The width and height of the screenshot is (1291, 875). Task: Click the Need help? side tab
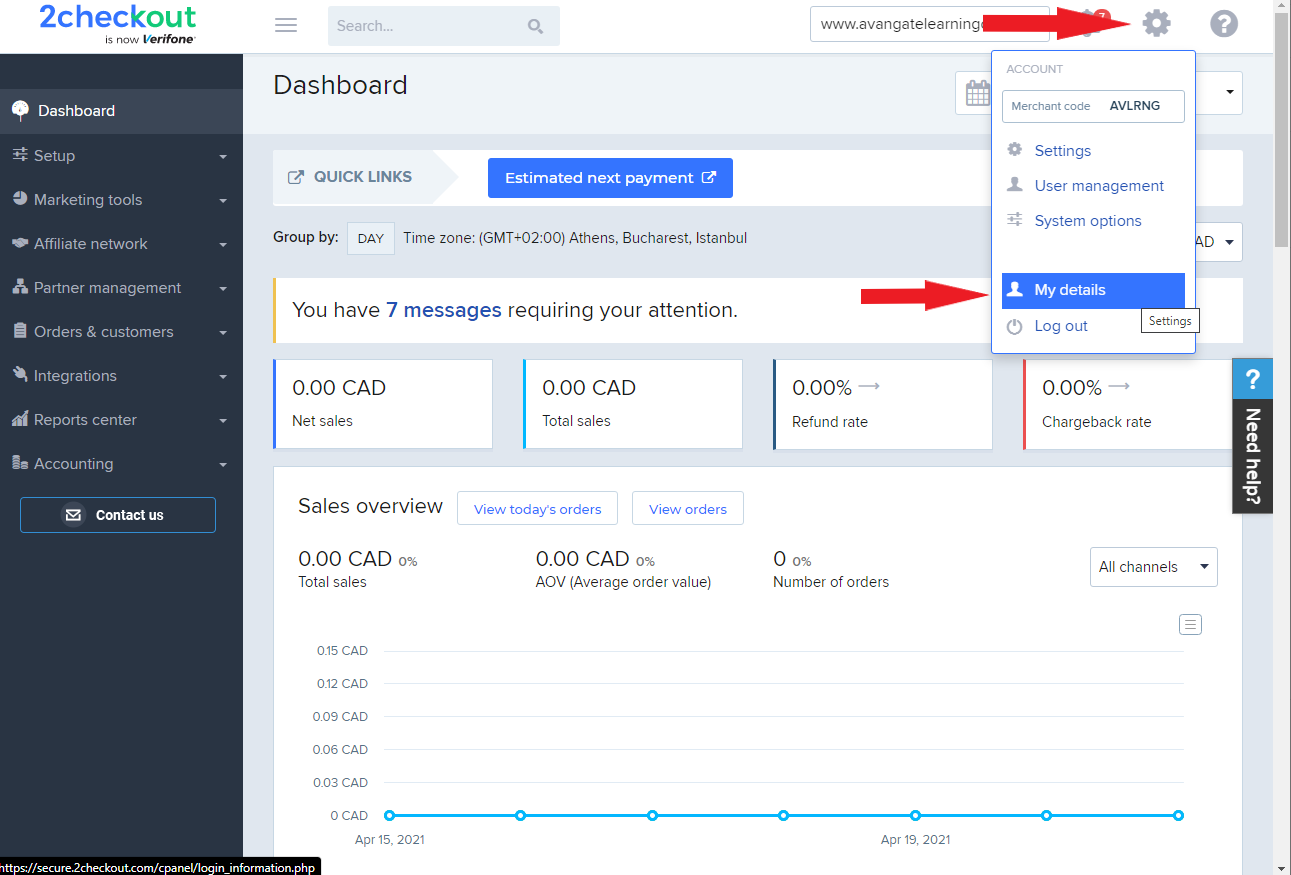click(x=1252, y=456)
